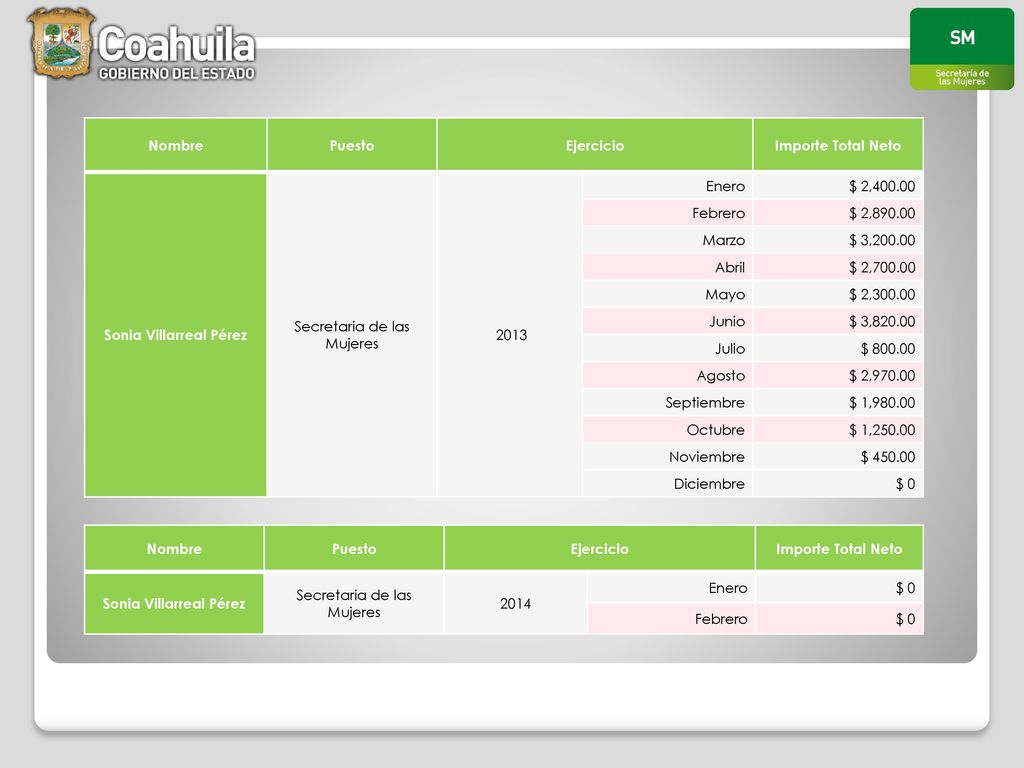The width and height of the screenshot is (1024, 768).
Task: Click the "Abril" month cell
Action: (667, 267)
